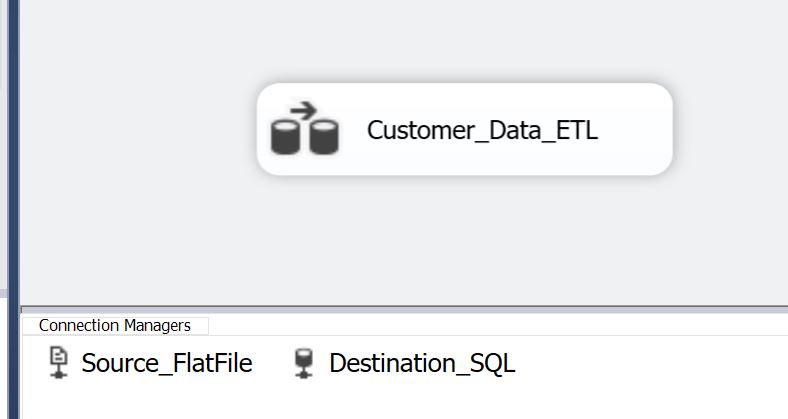
Task: Click the right cylinder of the Data Flow icon
Action: tap(324, 137)
